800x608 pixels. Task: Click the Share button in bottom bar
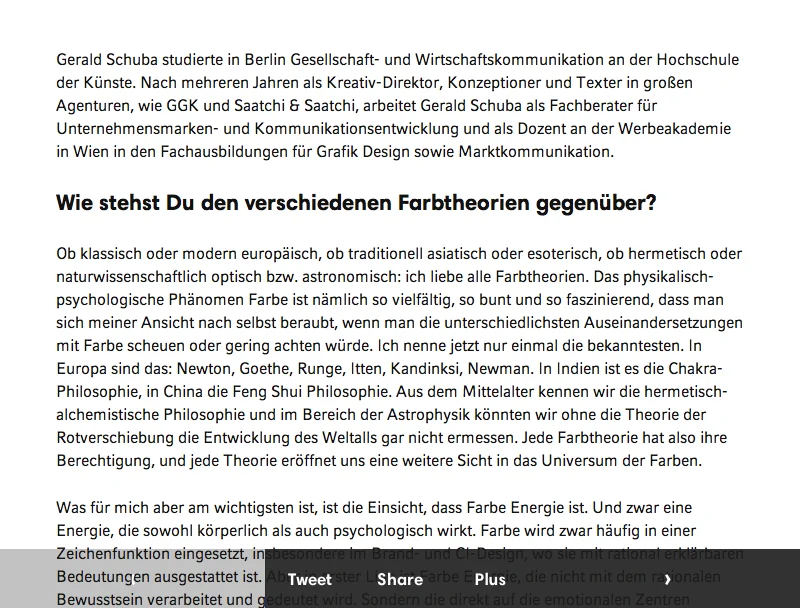tap(400, 579)
